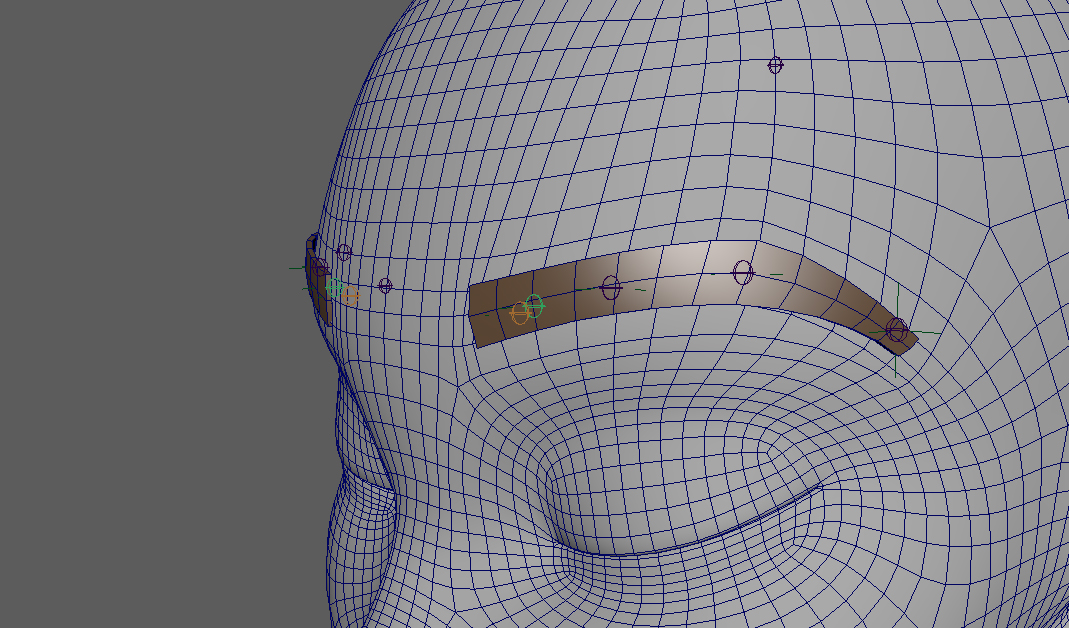The width and height of the screenshot is (1069, 628).
Task: Click the purple locator sitting on the small far eyebrow strip
Action: (x=321, y=269)
